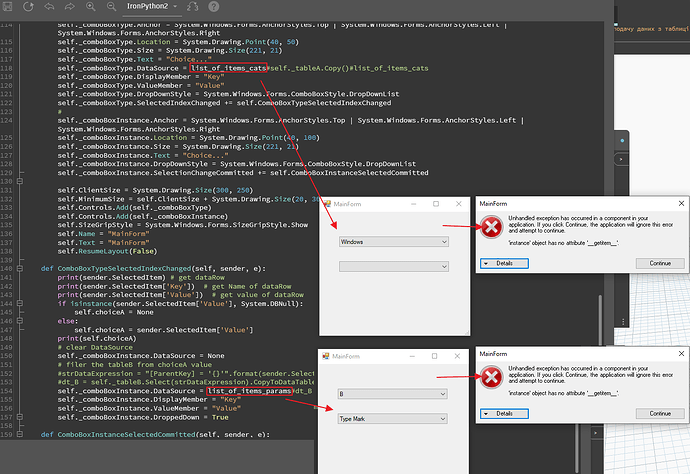The image size is (690, 474).
Task: Click the text list_of_items_params on line 154
Action: pyautogui.click(x=250, y=391)
